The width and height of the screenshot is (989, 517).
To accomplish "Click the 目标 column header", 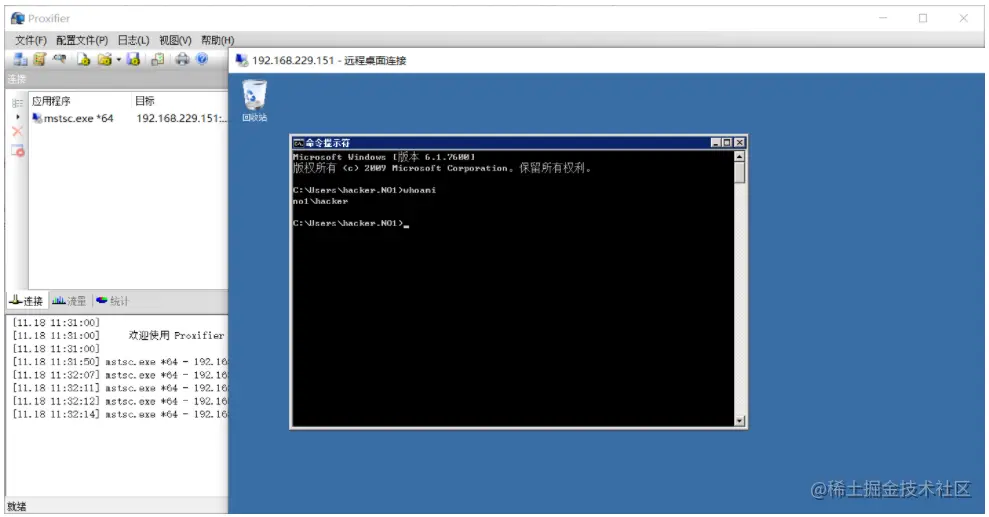I will tap(144, 101).
